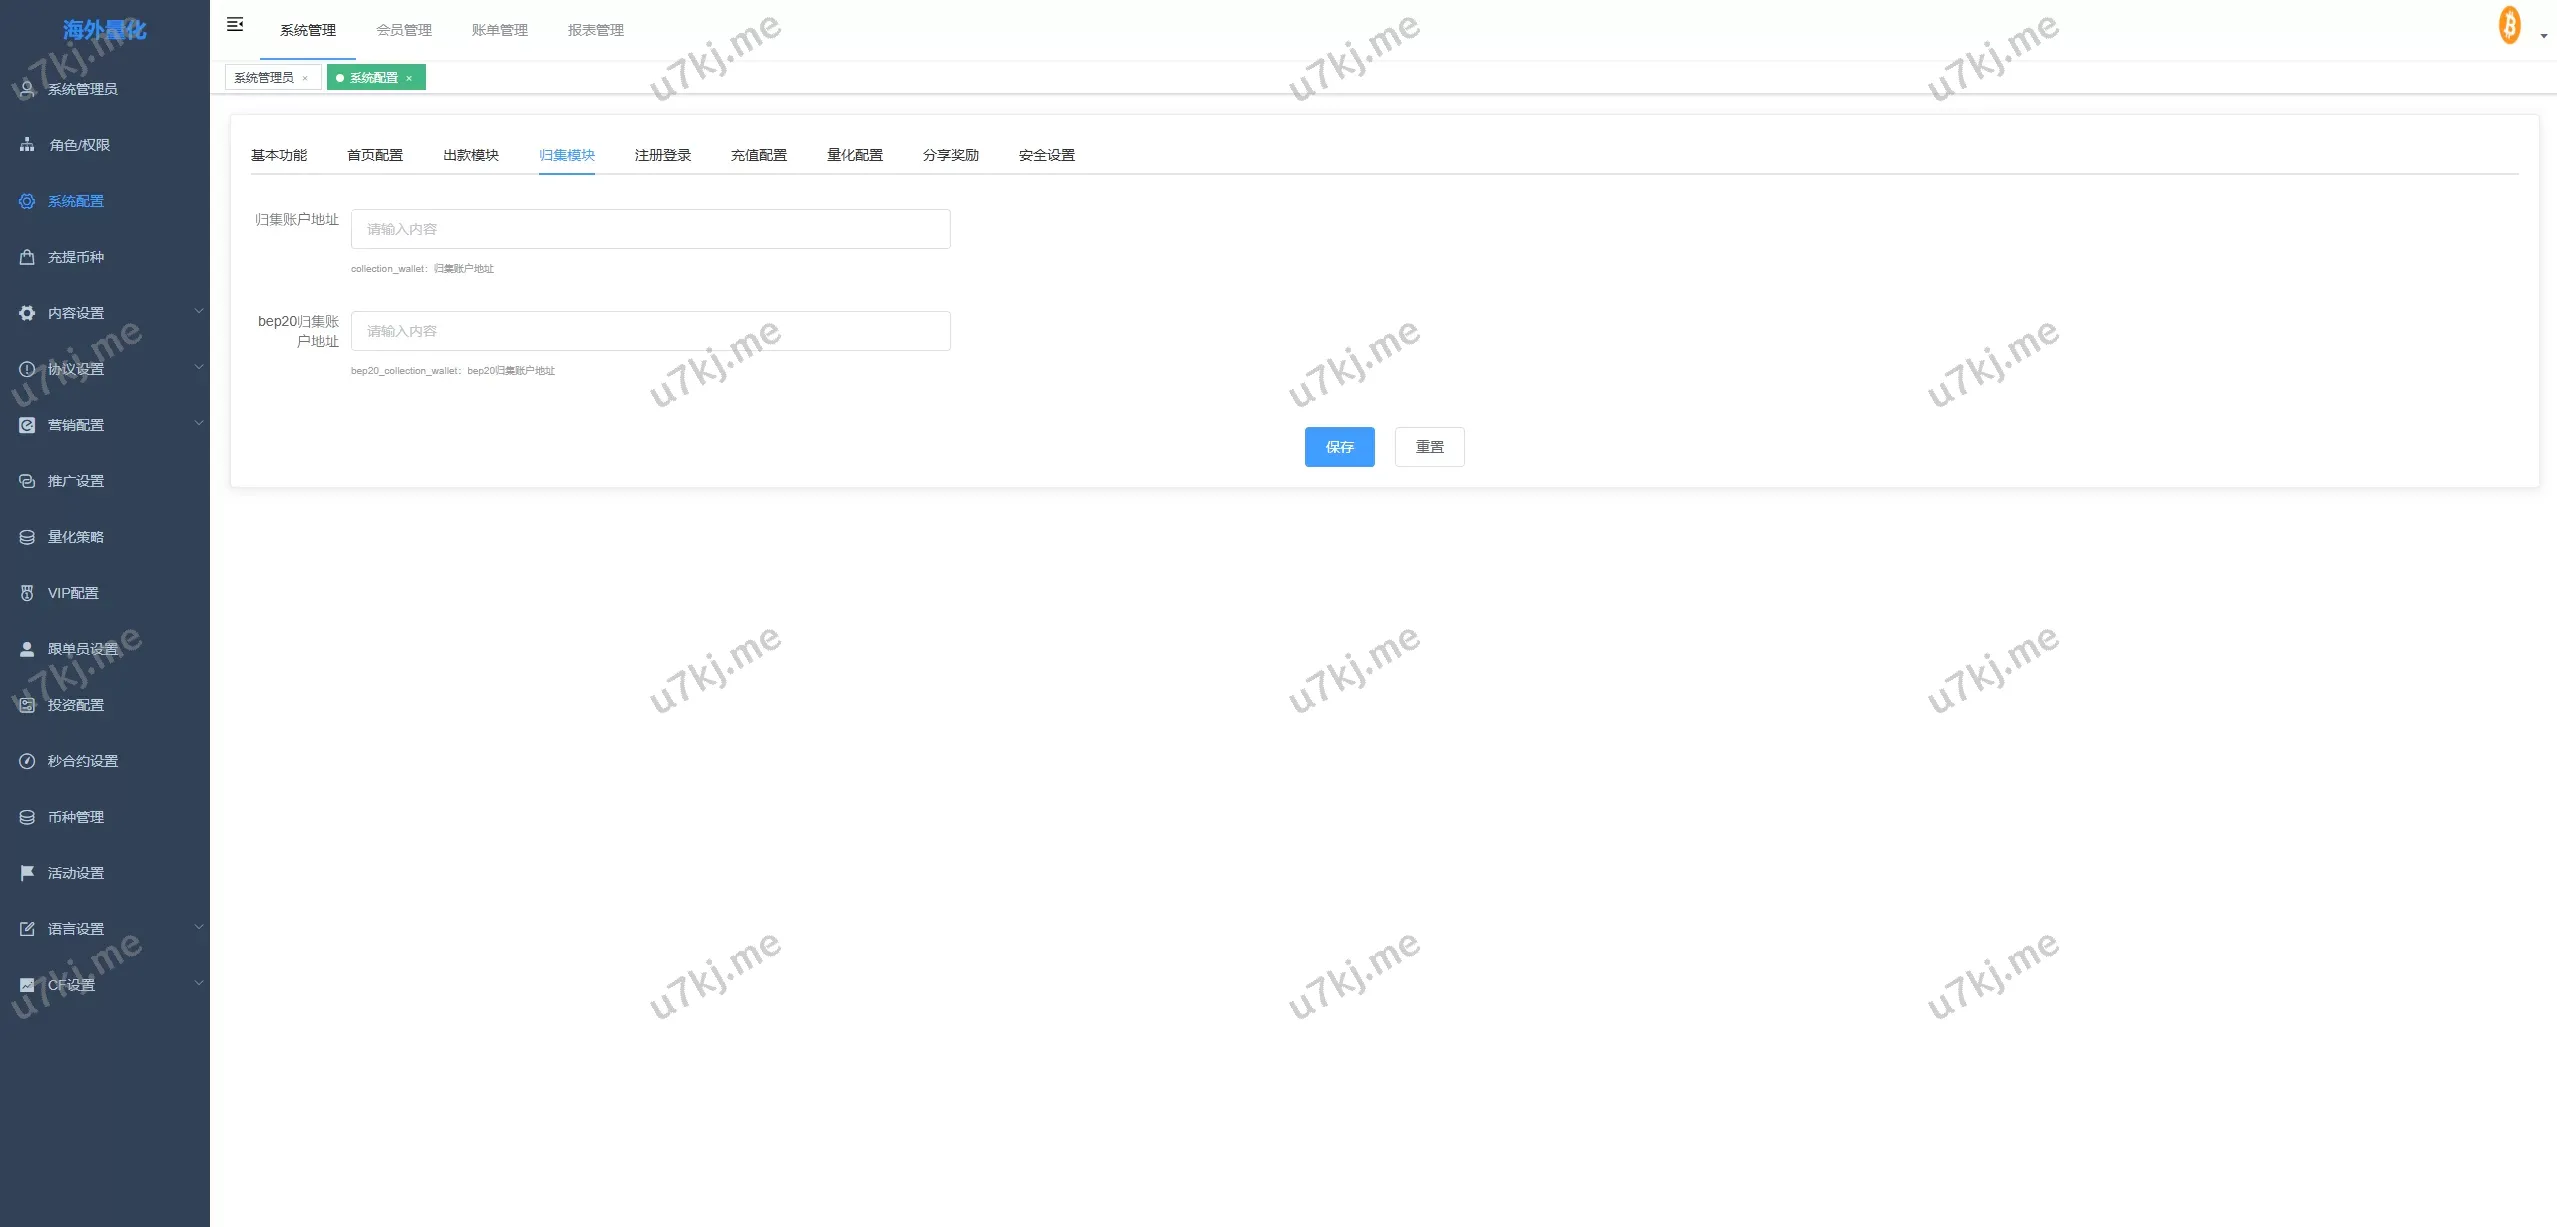Click the VIP配置 medal icon
2557x1227 pixels.
[x=27, y=593]
